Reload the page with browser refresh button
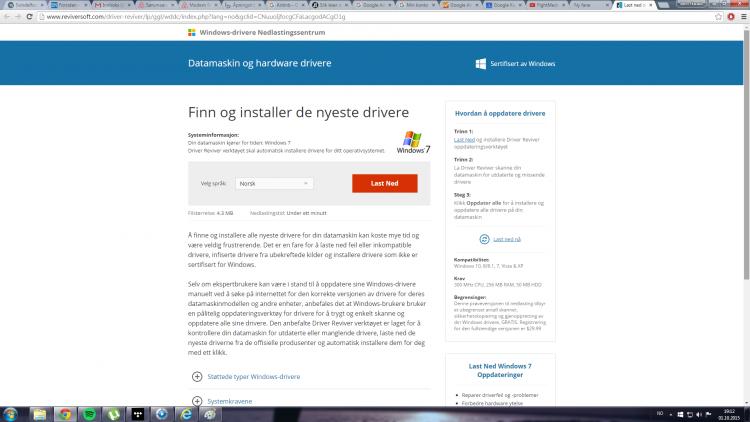Screen dimensions: 750x422 29,17
